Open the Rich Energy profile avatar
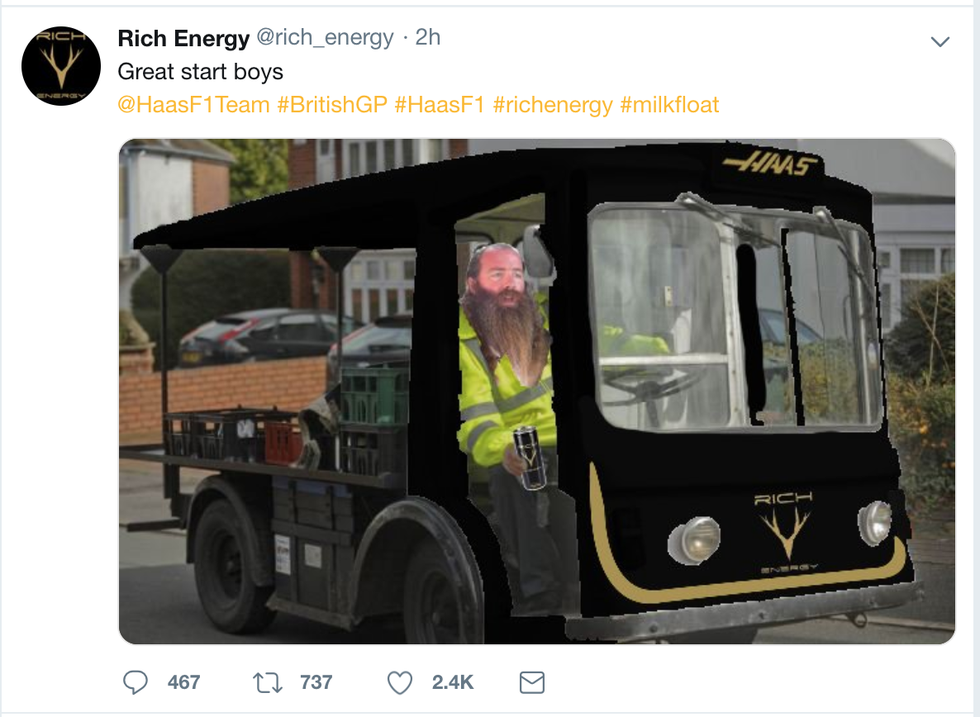Viewport: 980px width, 717px height. (x=61, y=66)
